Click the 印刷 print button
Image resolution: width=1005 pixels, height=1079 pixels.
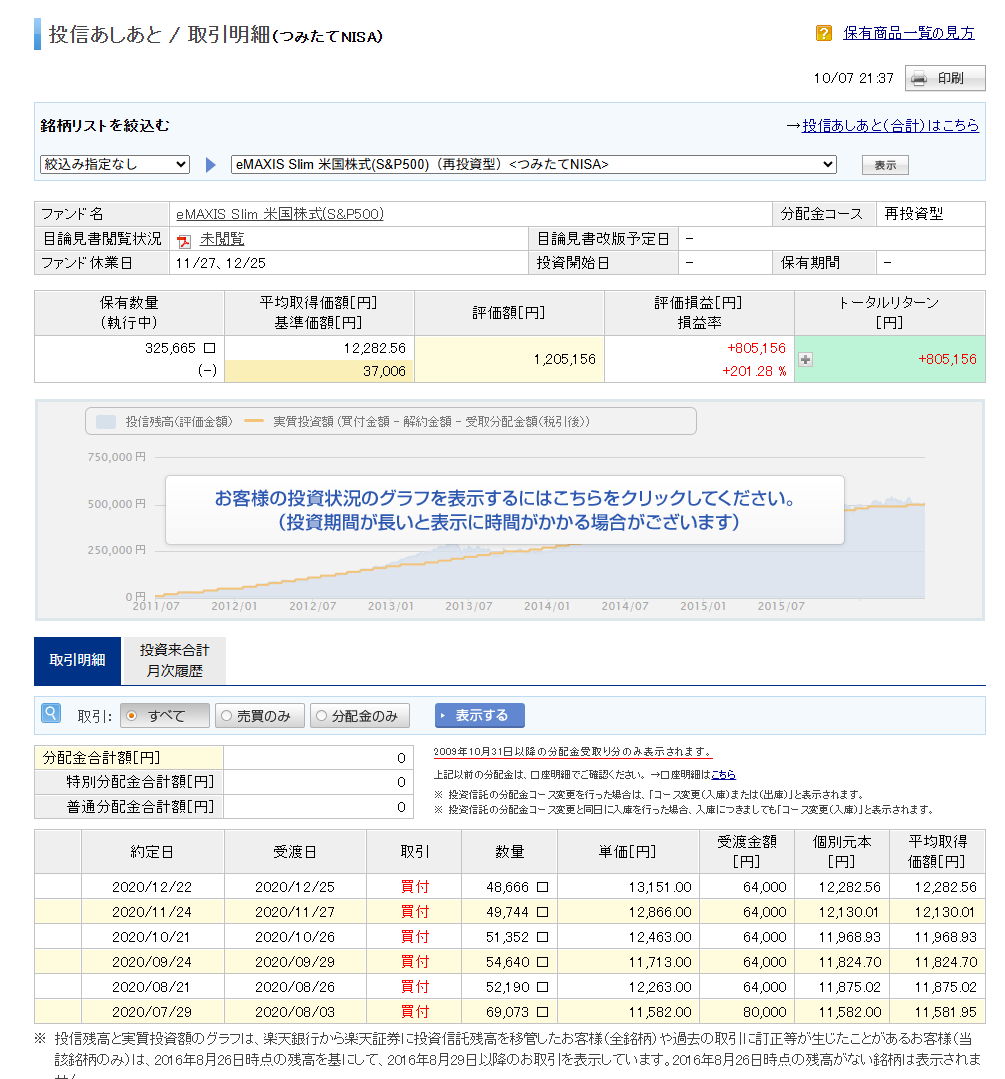[x=945, y=78]
